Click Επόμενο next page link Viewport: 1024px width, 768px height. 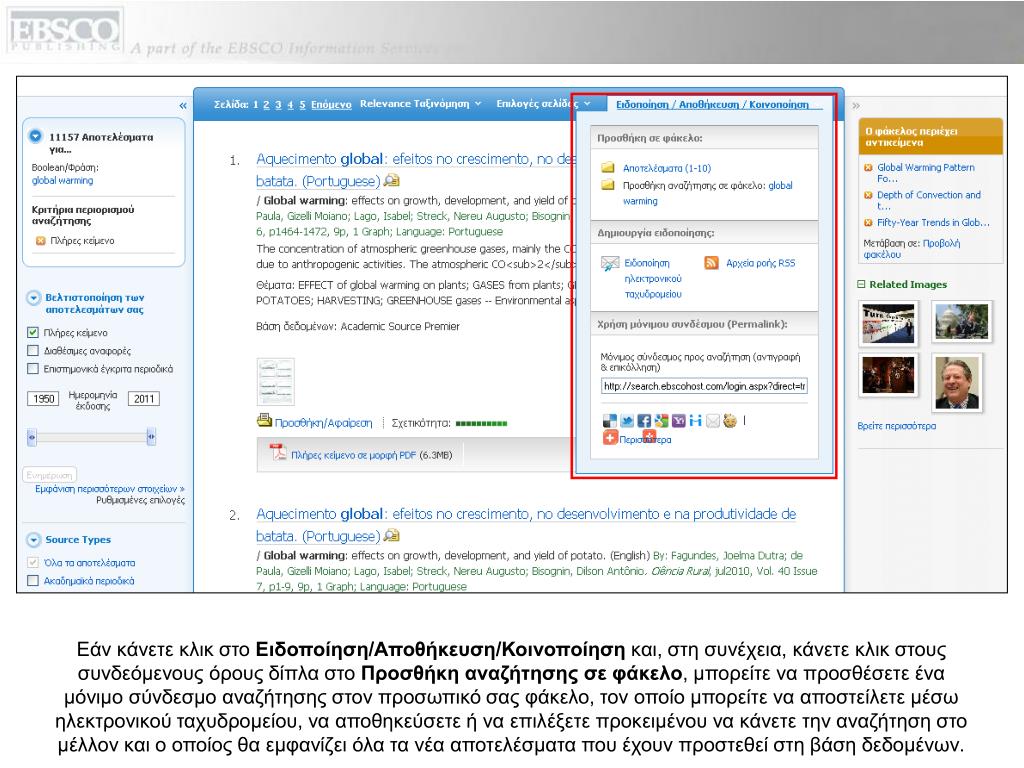click(331, 104)
